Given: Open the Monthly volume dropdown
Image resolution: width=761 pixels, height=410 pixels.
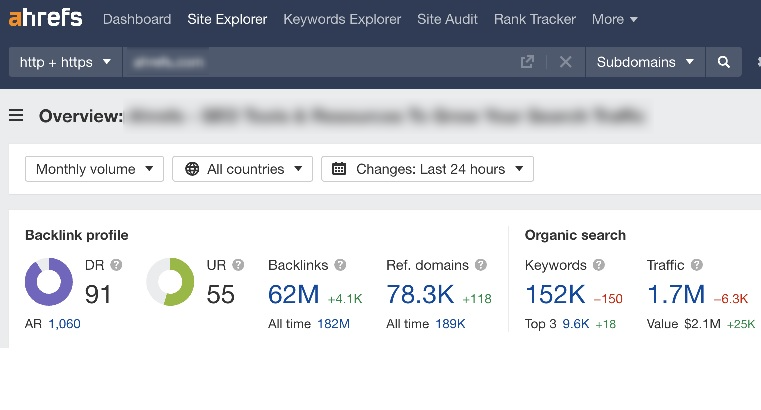Looking at the screenshot, I should click(94, 169).
